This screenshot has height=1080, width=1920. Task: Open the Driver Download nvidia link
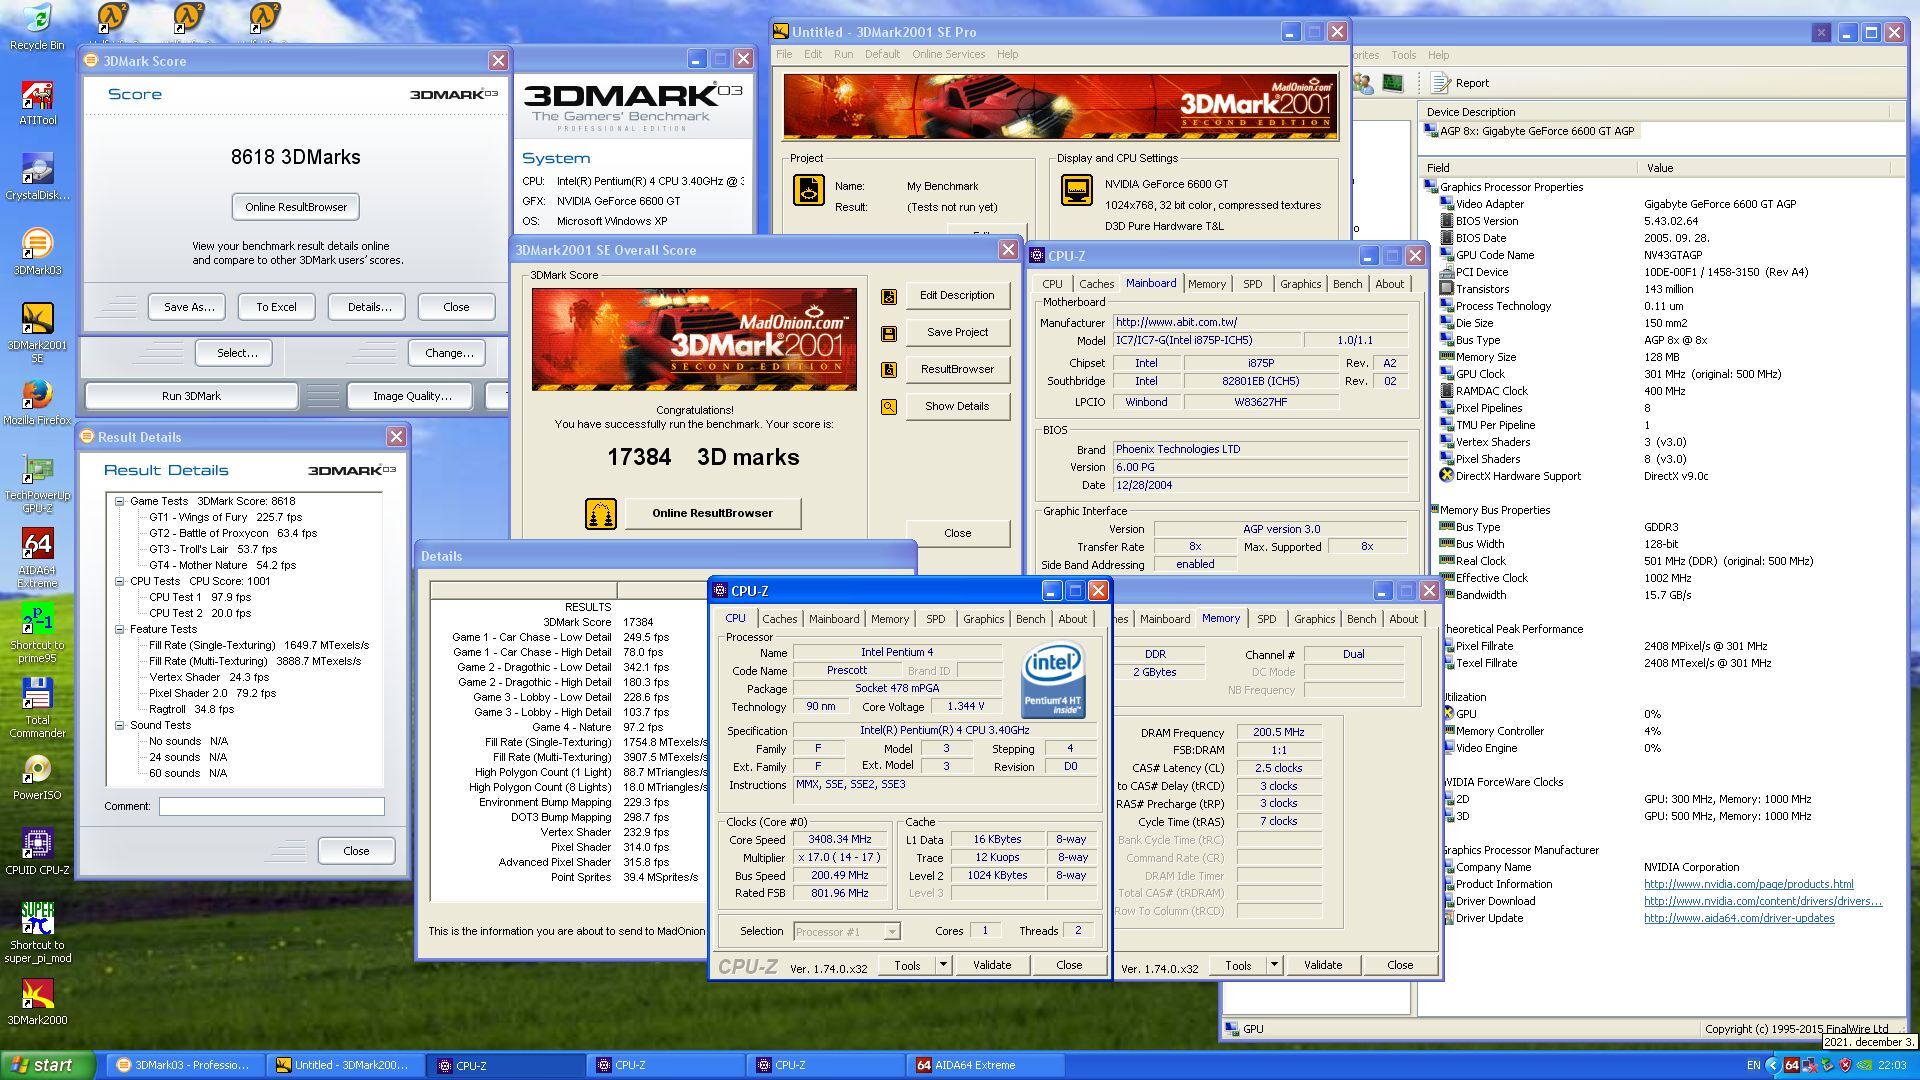pyautogui.click(x=1762, y=901)
